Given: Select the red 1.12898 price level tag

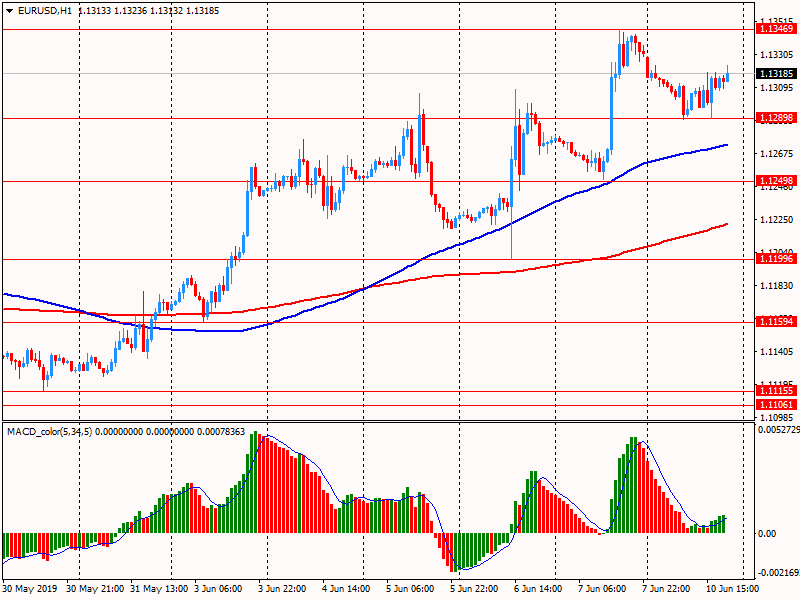Looking at the screenshot, I should 777,118.
